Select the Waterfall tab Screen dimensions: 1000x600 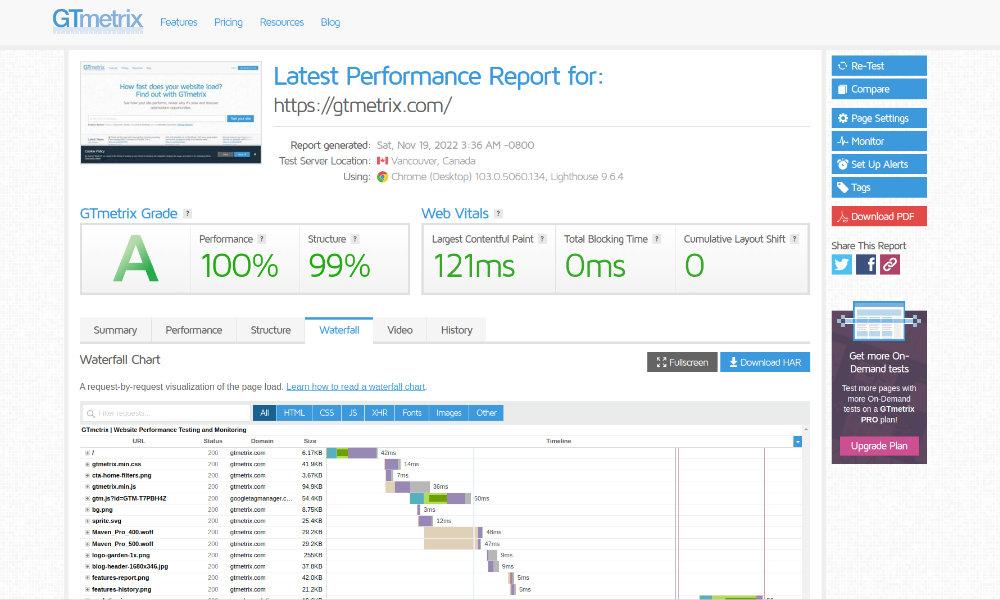pyautogui.click(x=339, y=330)
